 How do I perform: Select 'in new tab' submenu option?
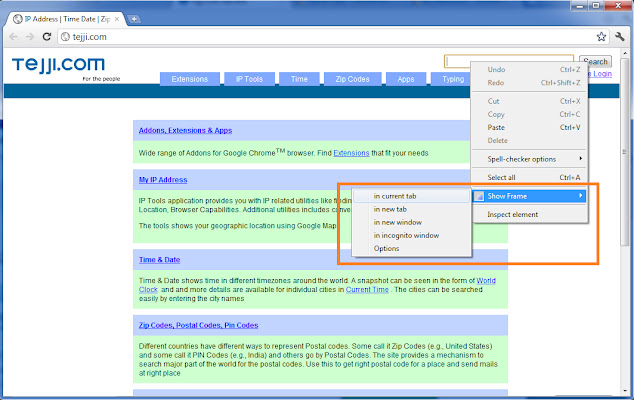click(x=412, y=209)
